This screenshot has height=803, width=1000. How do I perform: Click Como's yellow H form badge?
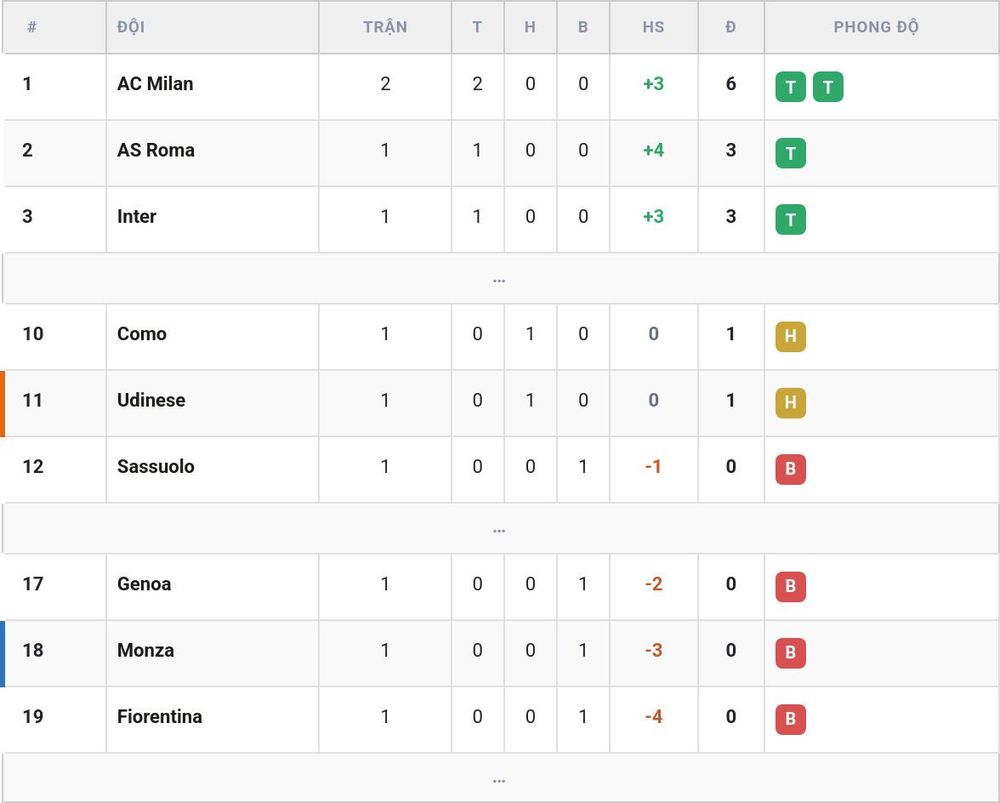pos(790,337)
